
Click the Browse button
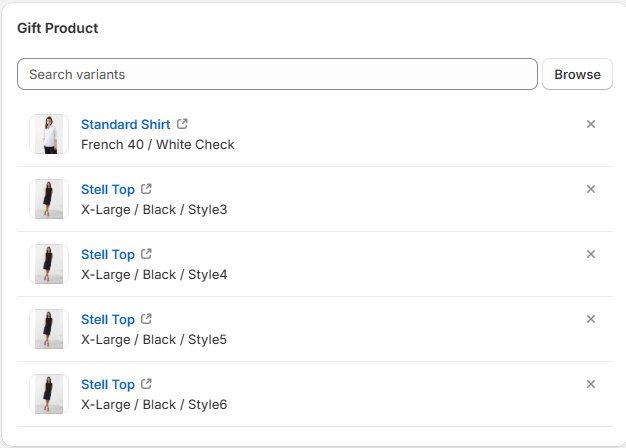tap(577, 74)
